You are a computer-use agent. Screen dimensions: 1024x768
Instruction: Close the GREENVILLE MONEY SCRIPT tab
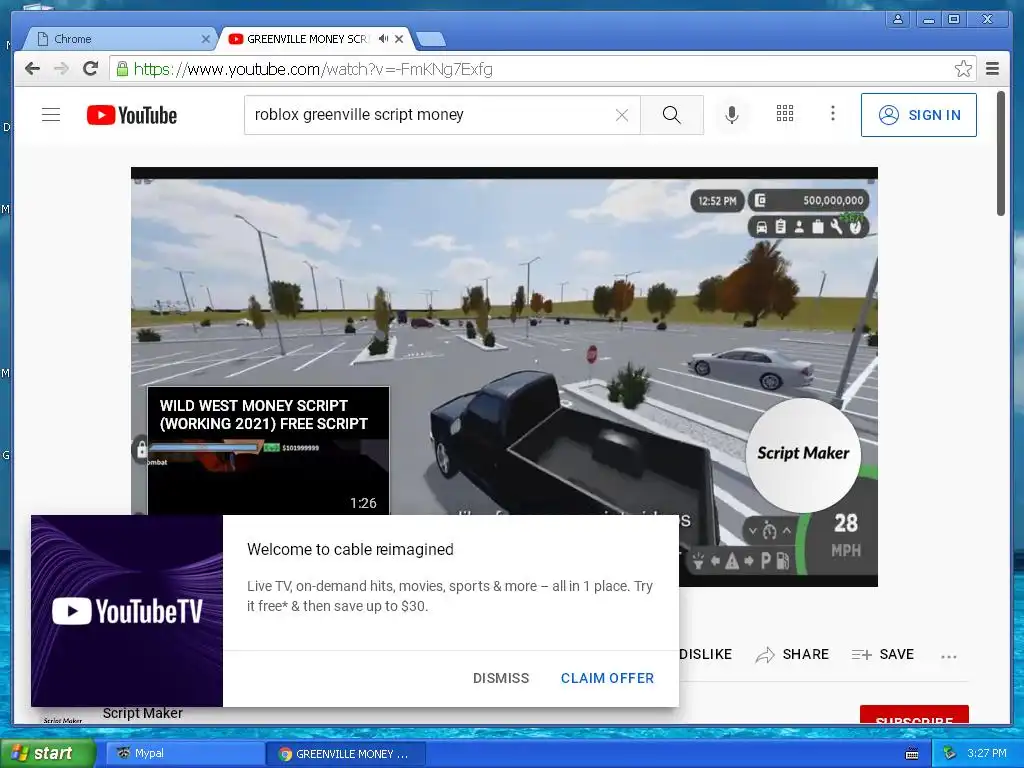tap(399, 39)
